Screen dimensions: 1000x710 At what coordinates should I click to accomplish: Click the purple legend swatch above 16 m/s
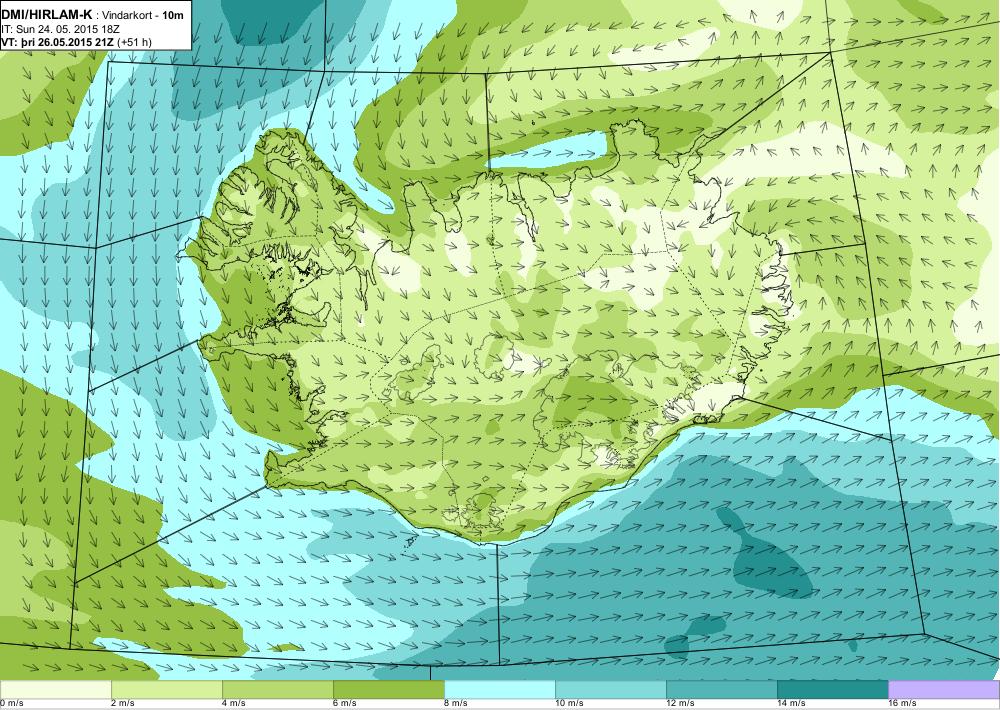(944, 690)
